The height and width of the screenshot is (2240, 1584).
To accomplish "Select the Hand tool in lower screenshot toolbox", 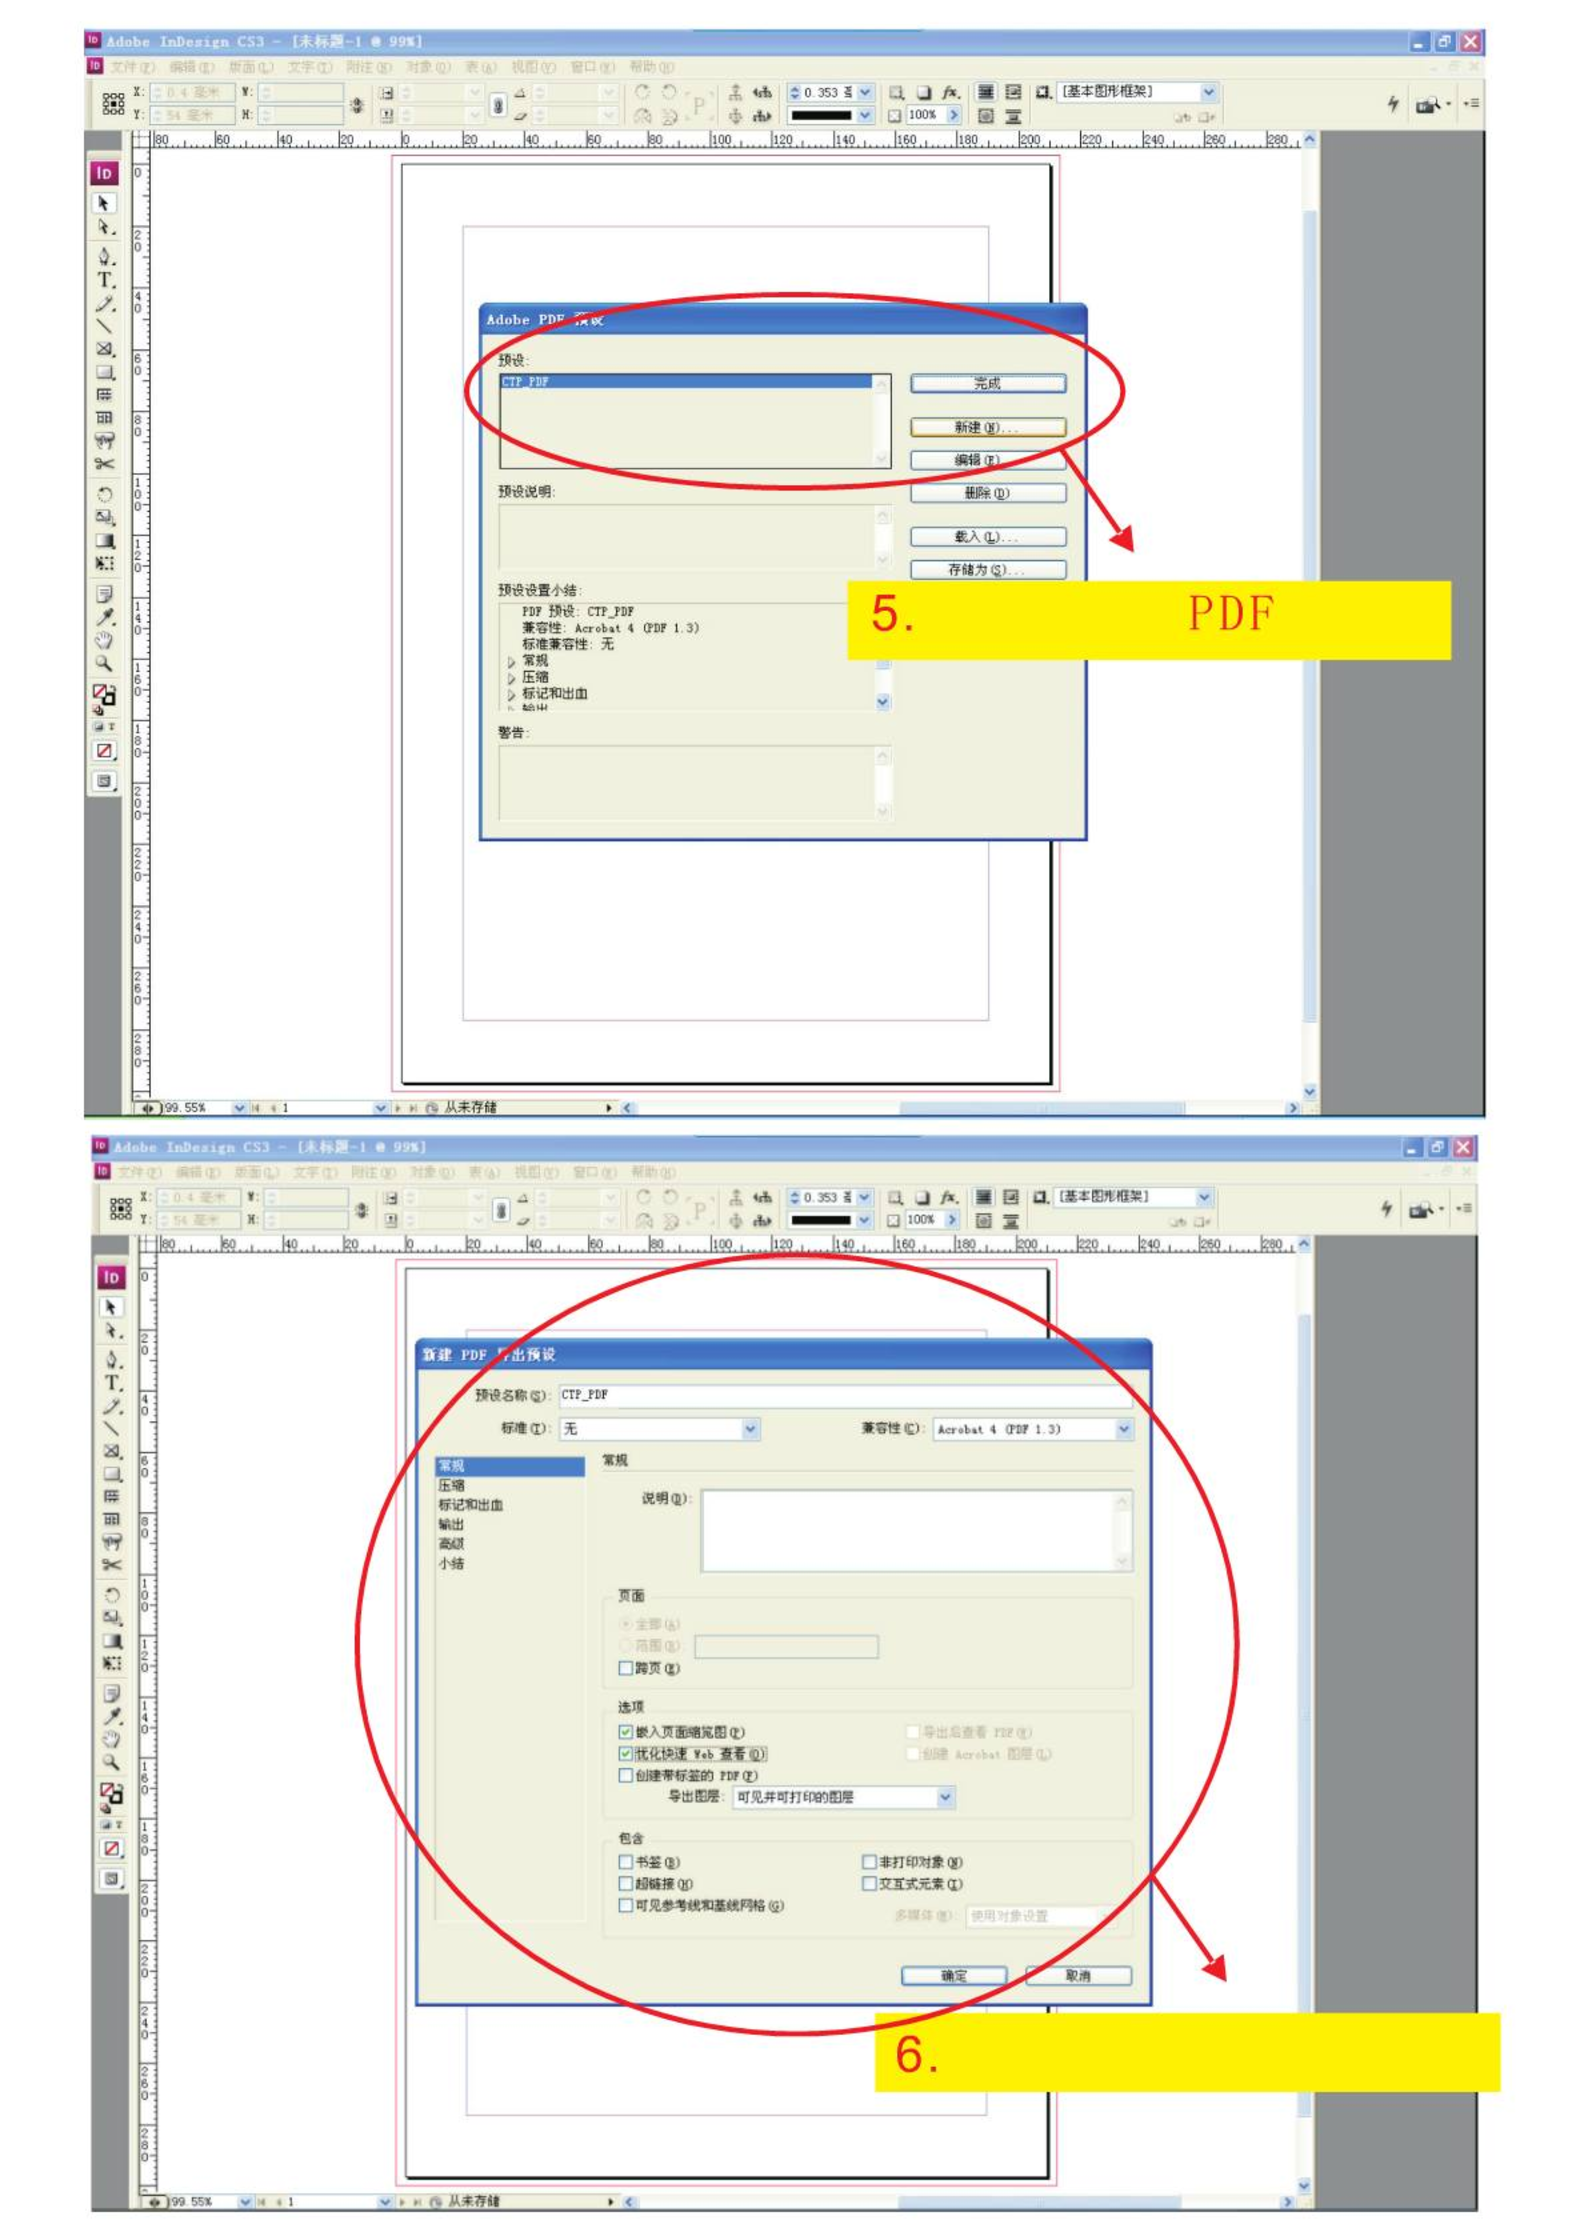I will point(110,1740).
